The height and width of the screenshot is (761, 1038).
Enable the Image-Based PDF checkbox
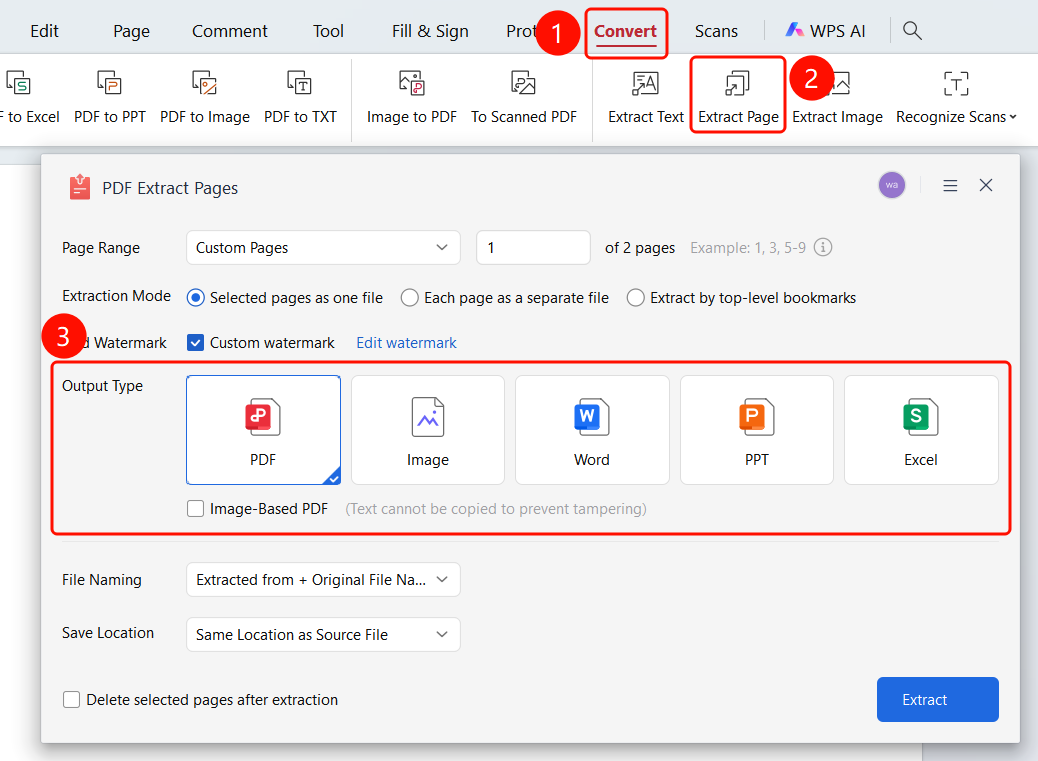pos(195,509)
